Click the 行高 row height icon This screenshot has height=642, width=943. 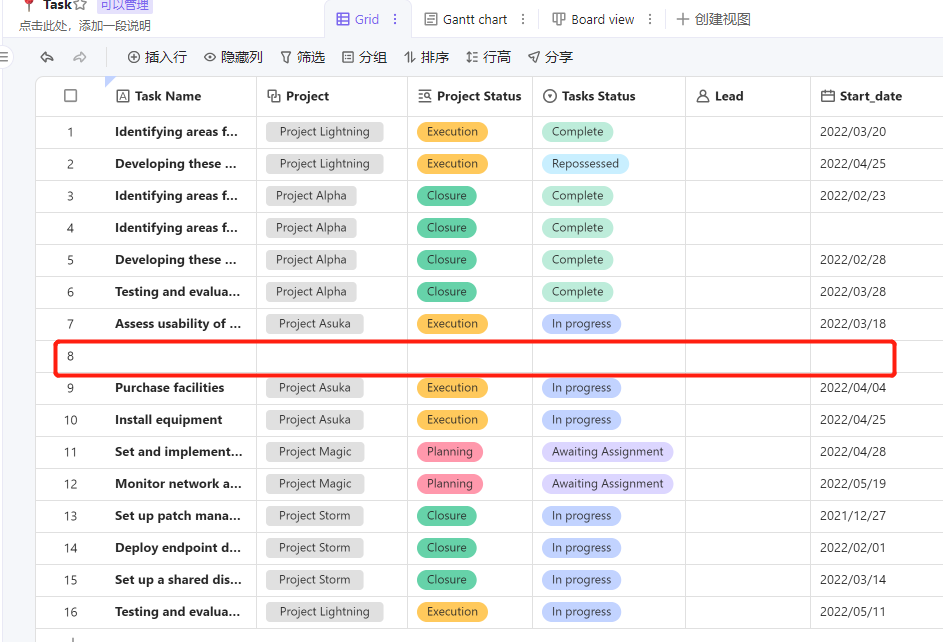[472, 57]
